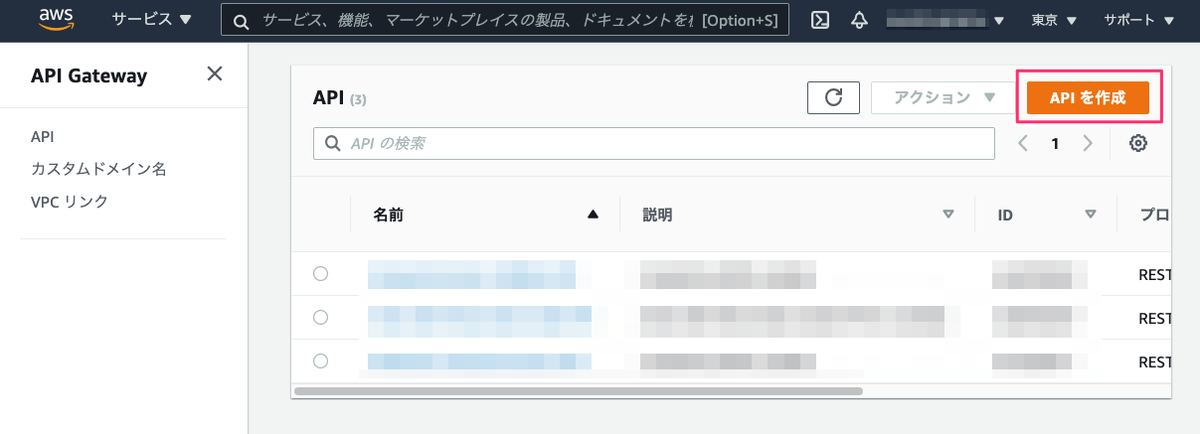Open the account name dropdown

pos(947,20)
